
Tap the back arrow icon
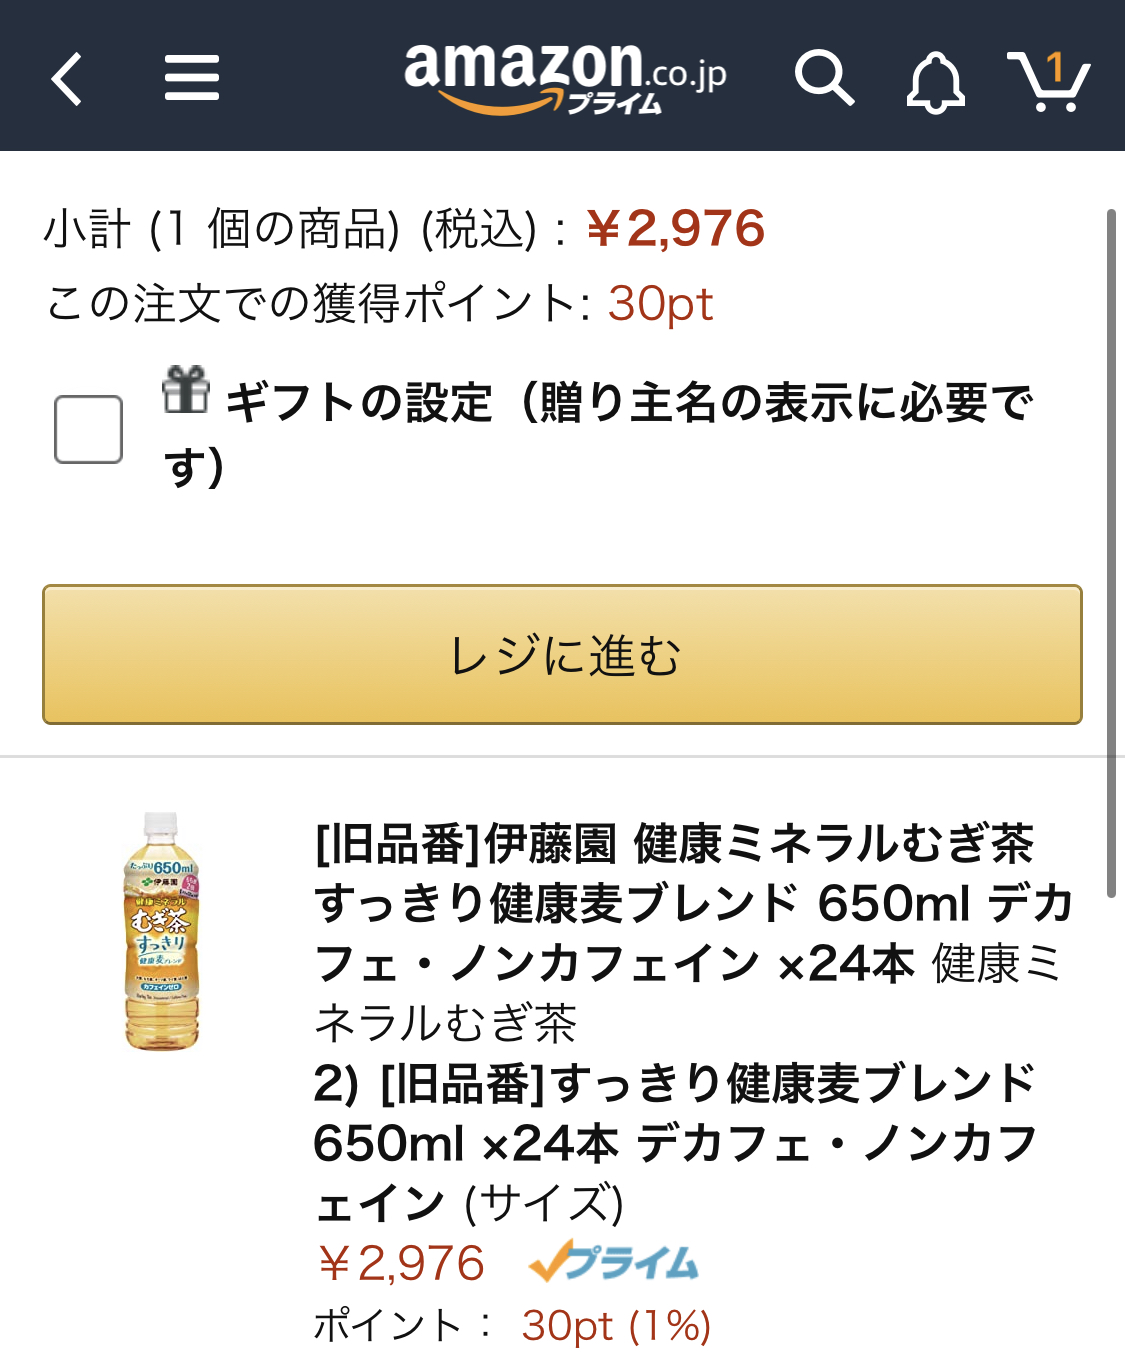click(67, 79)
